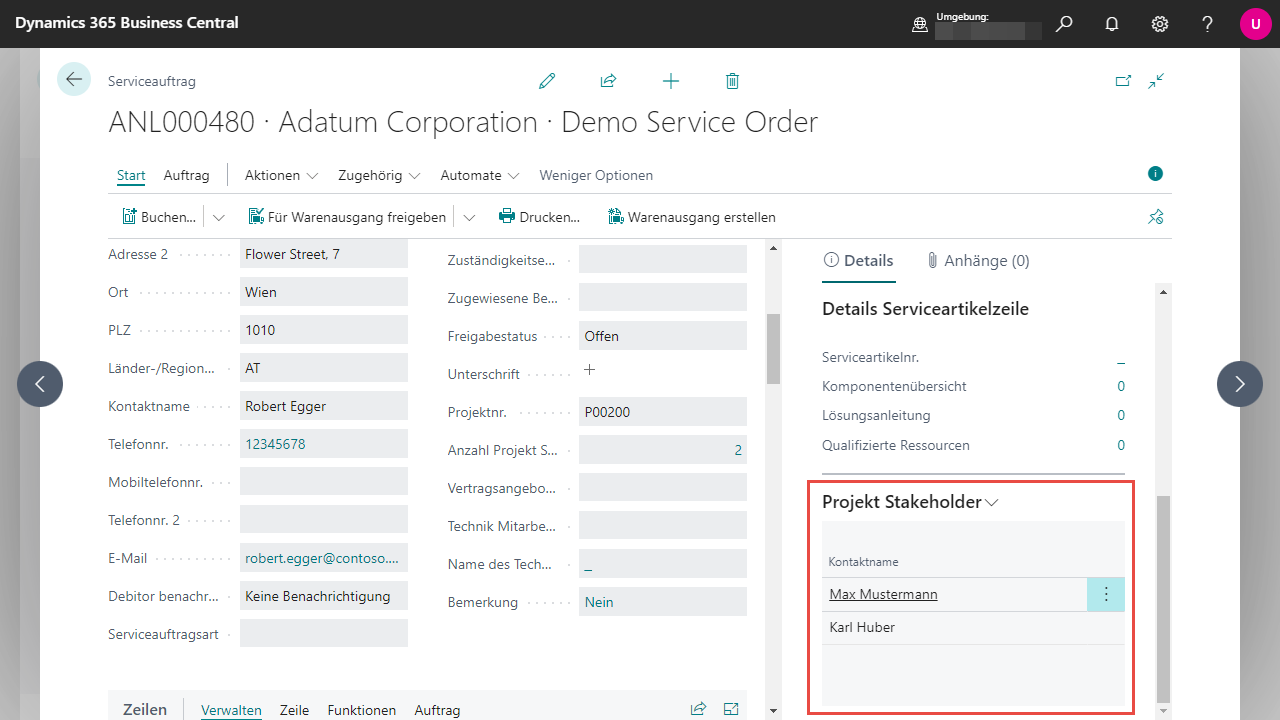Viewport: 1280px width, 720px height.
Task: Click the pencil edit icon
Action: pos(546,81)
